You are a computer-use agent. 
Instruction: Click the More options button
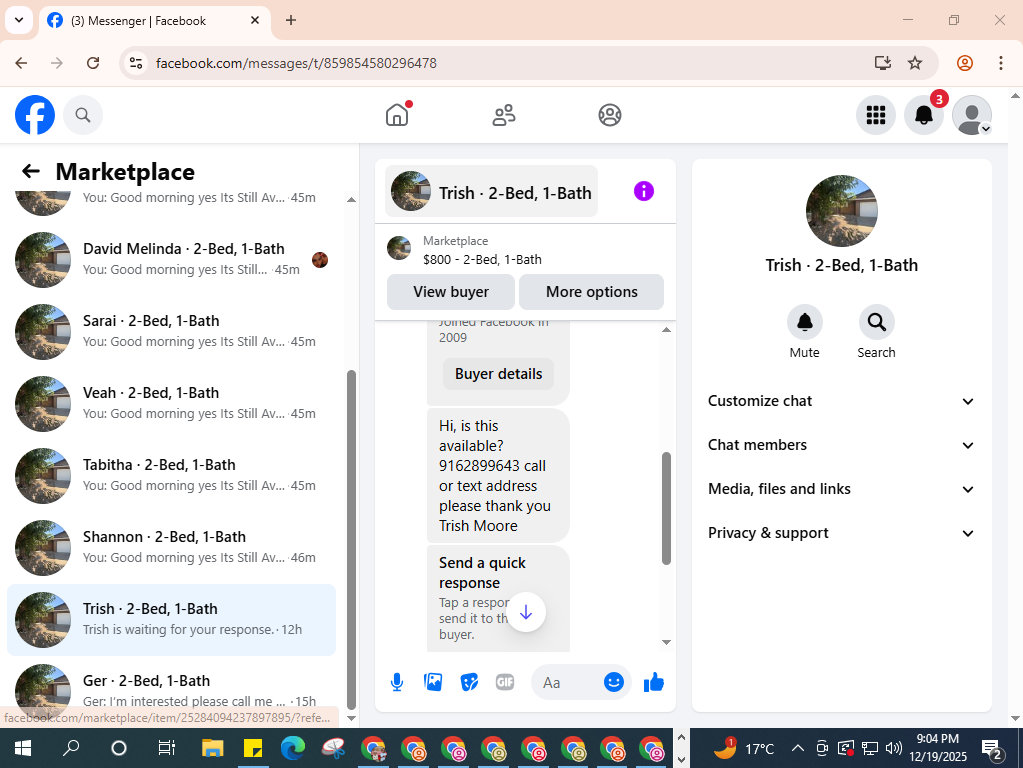pos(592,292)
